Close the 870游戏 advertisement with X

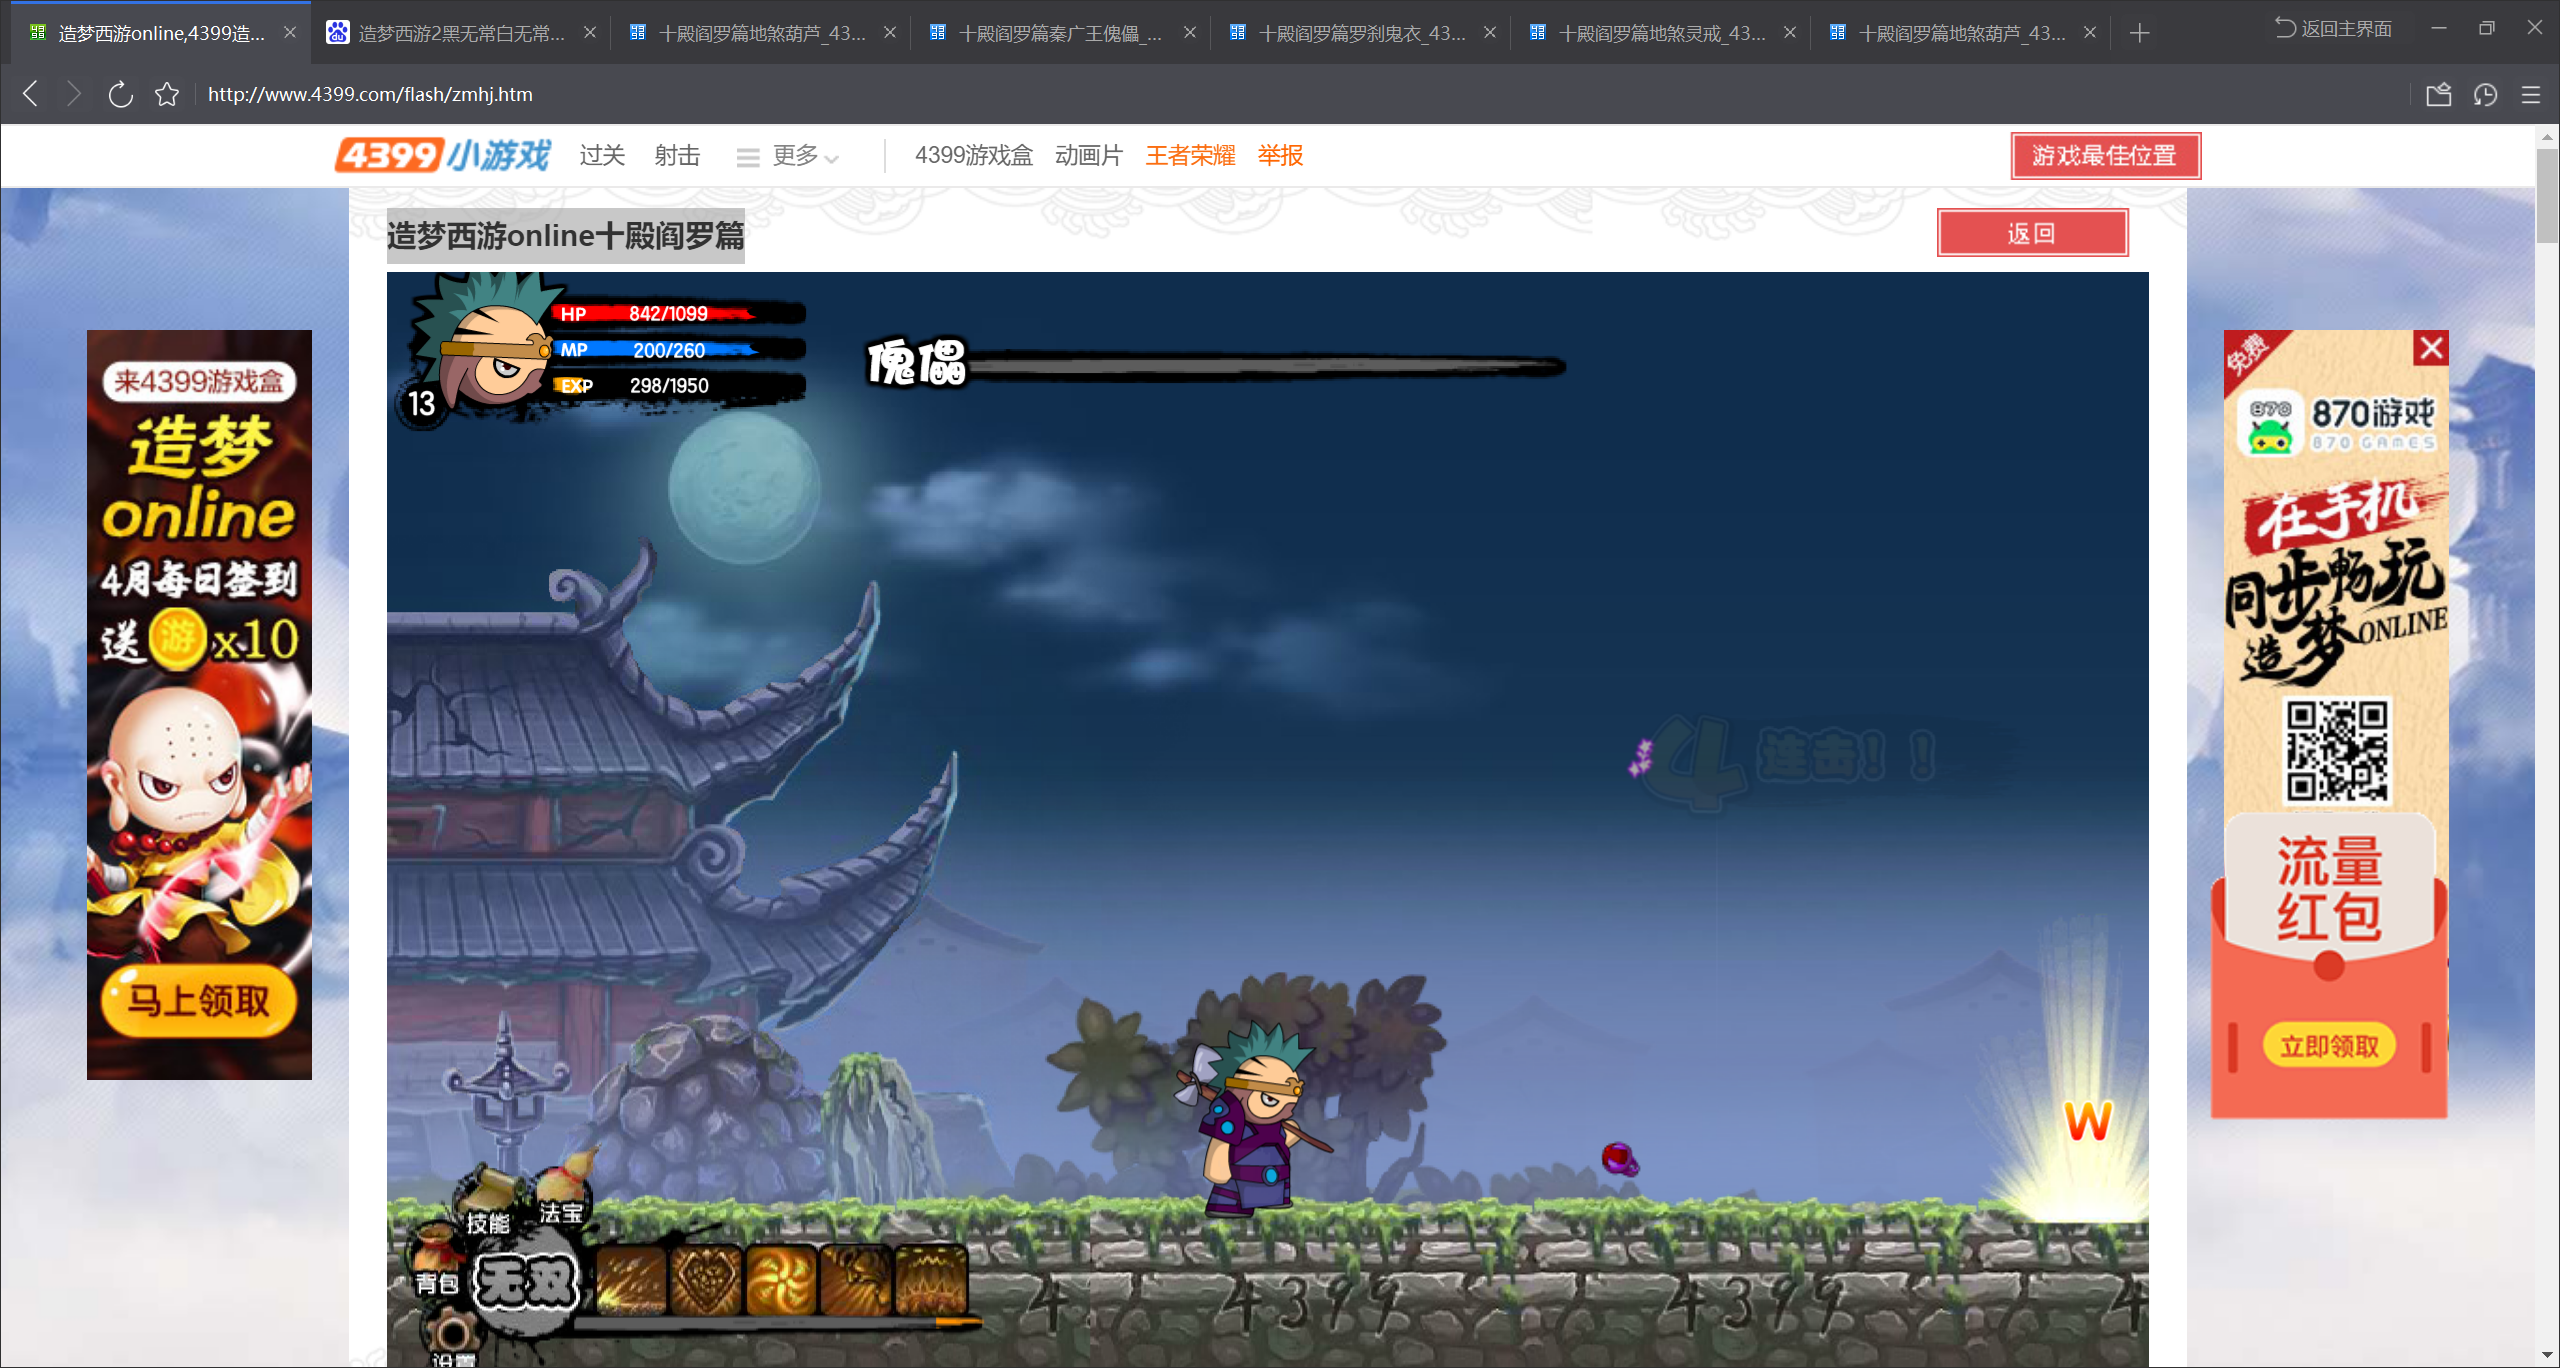point(2431,348)
